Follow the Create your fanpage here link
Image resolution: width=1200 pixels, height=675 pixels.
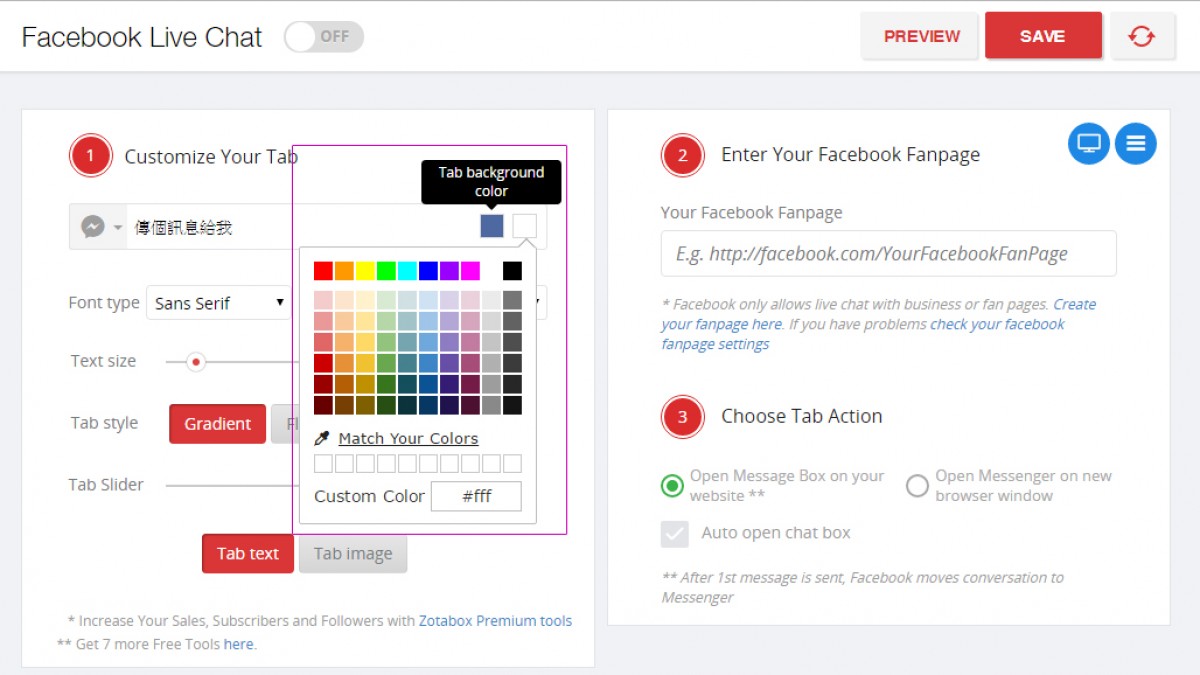[878, 314]
